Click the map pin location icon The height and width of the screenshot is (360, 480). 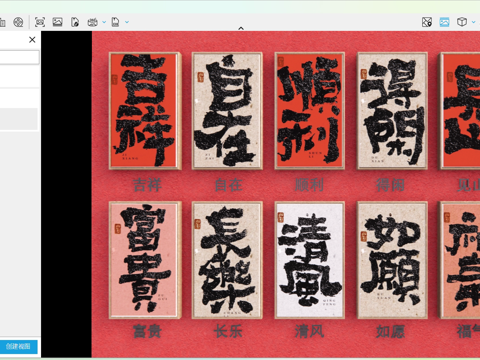pyautogui.click(x=427, y=22)
